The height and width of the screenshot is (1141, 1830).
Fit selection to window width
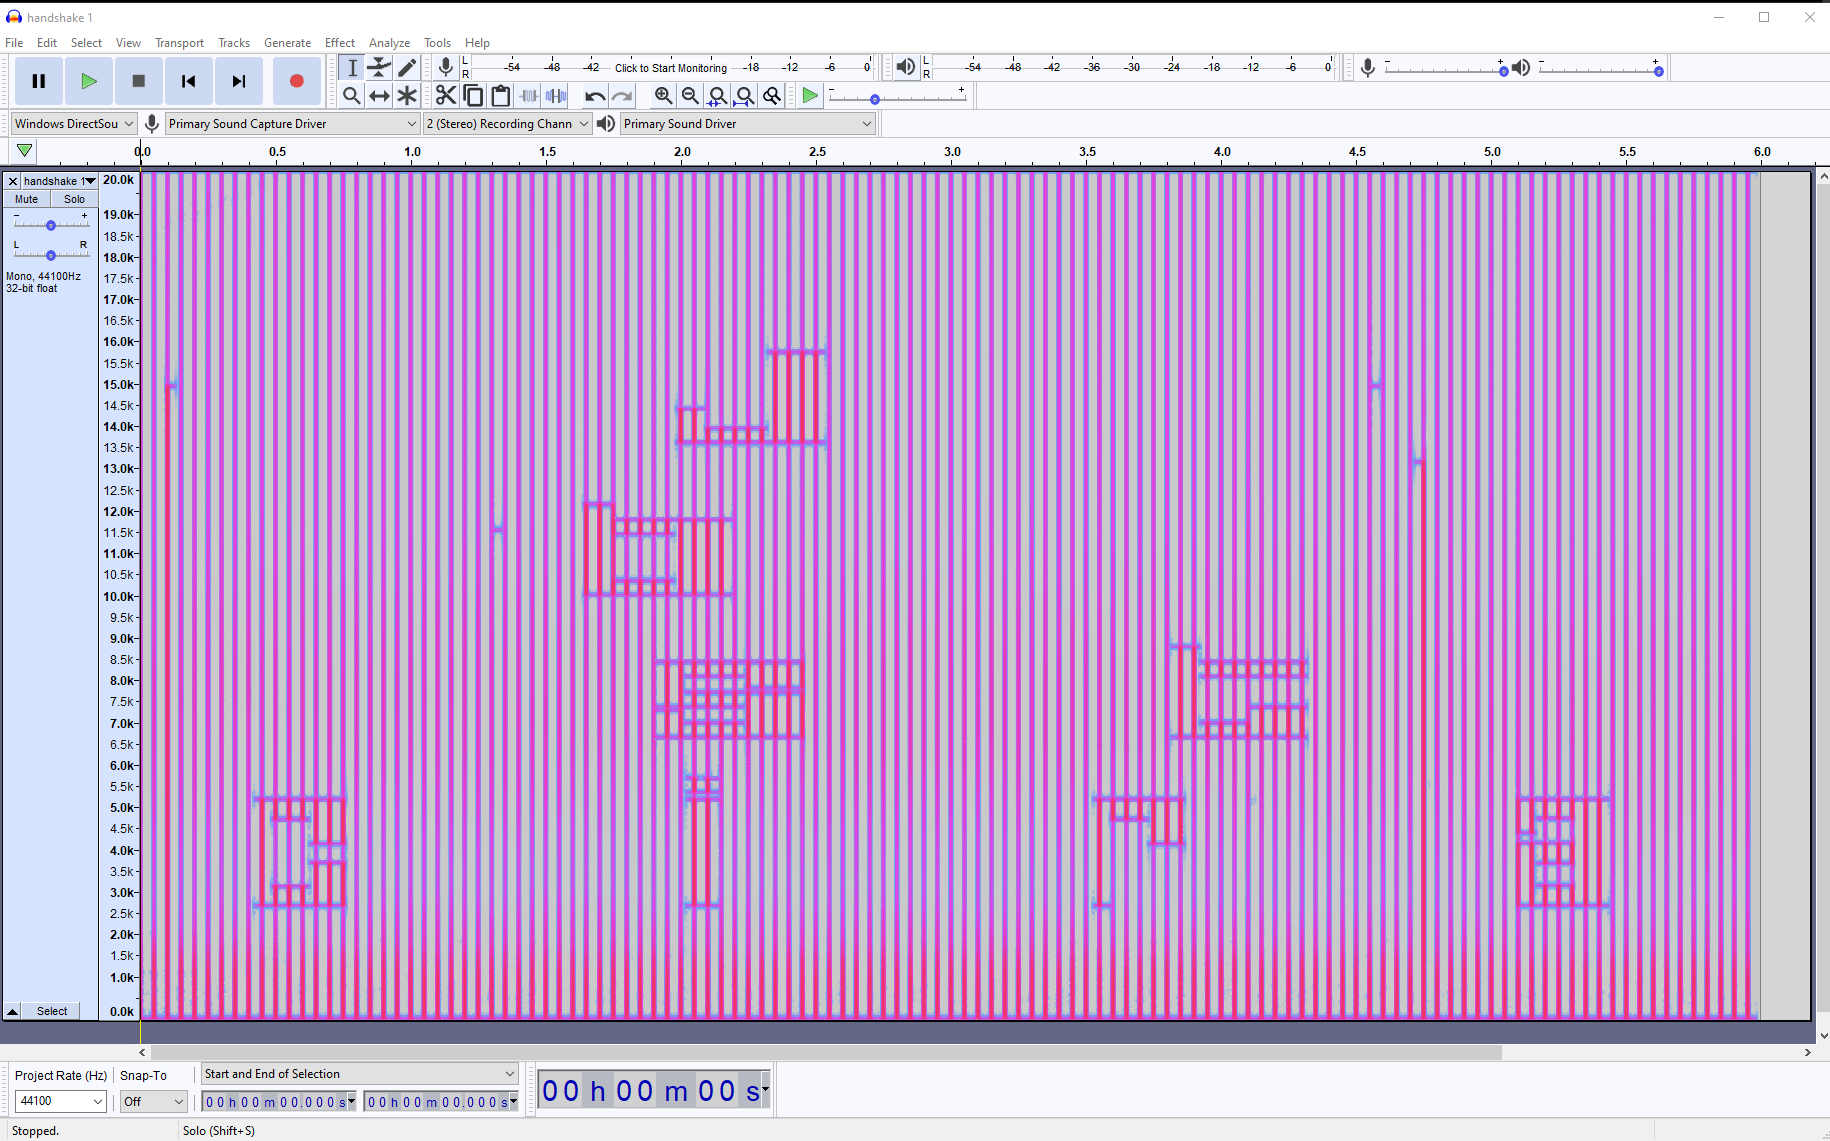[x=717, y=95]
